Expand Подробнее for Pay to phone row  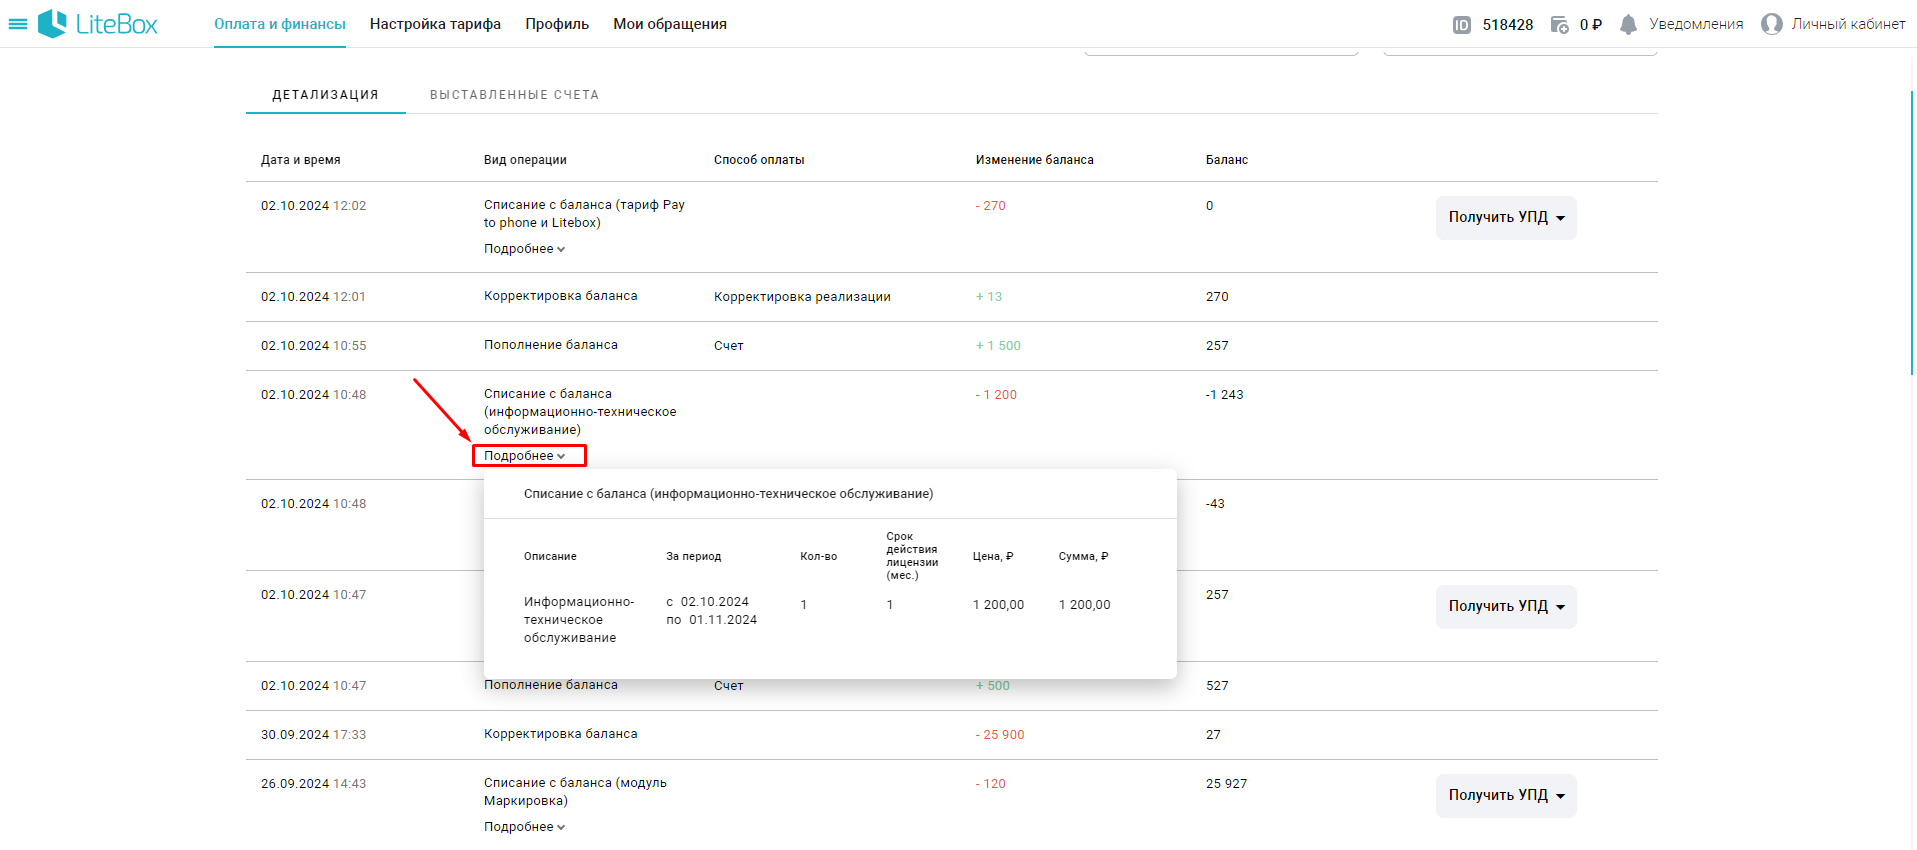(x=524, y=249)
